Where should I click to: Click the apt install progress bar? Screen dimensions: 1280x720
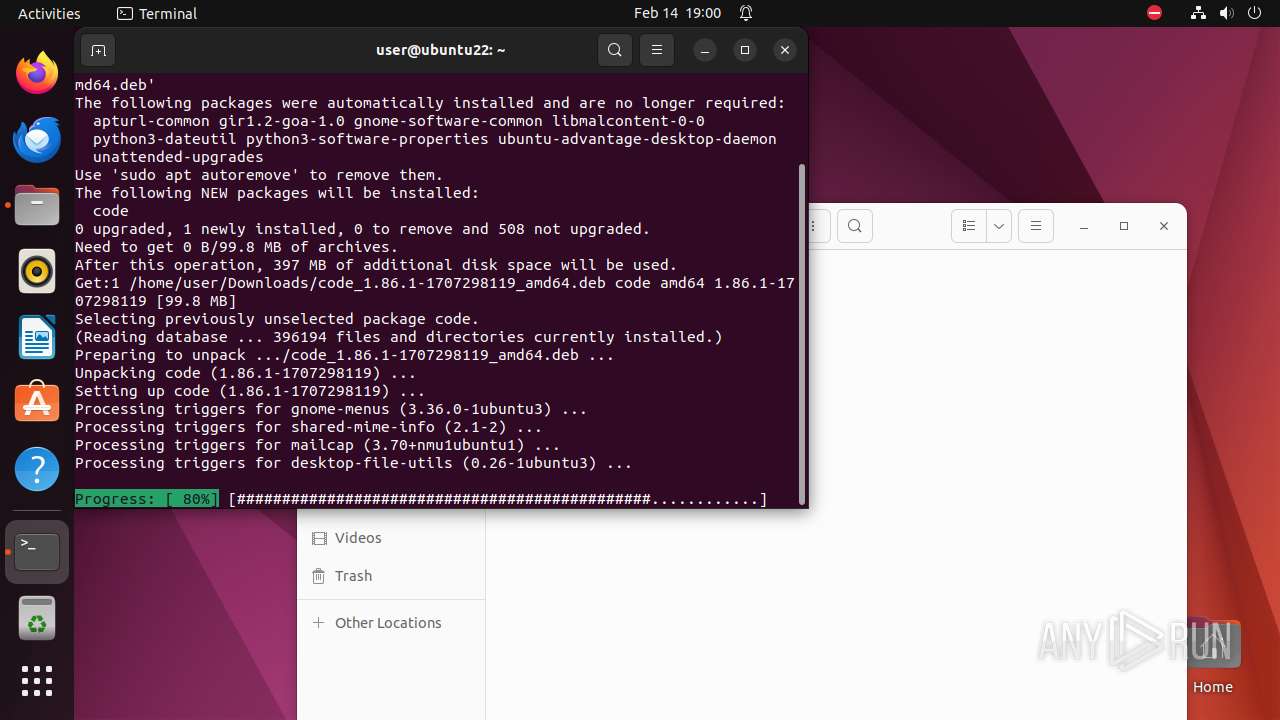497,499
